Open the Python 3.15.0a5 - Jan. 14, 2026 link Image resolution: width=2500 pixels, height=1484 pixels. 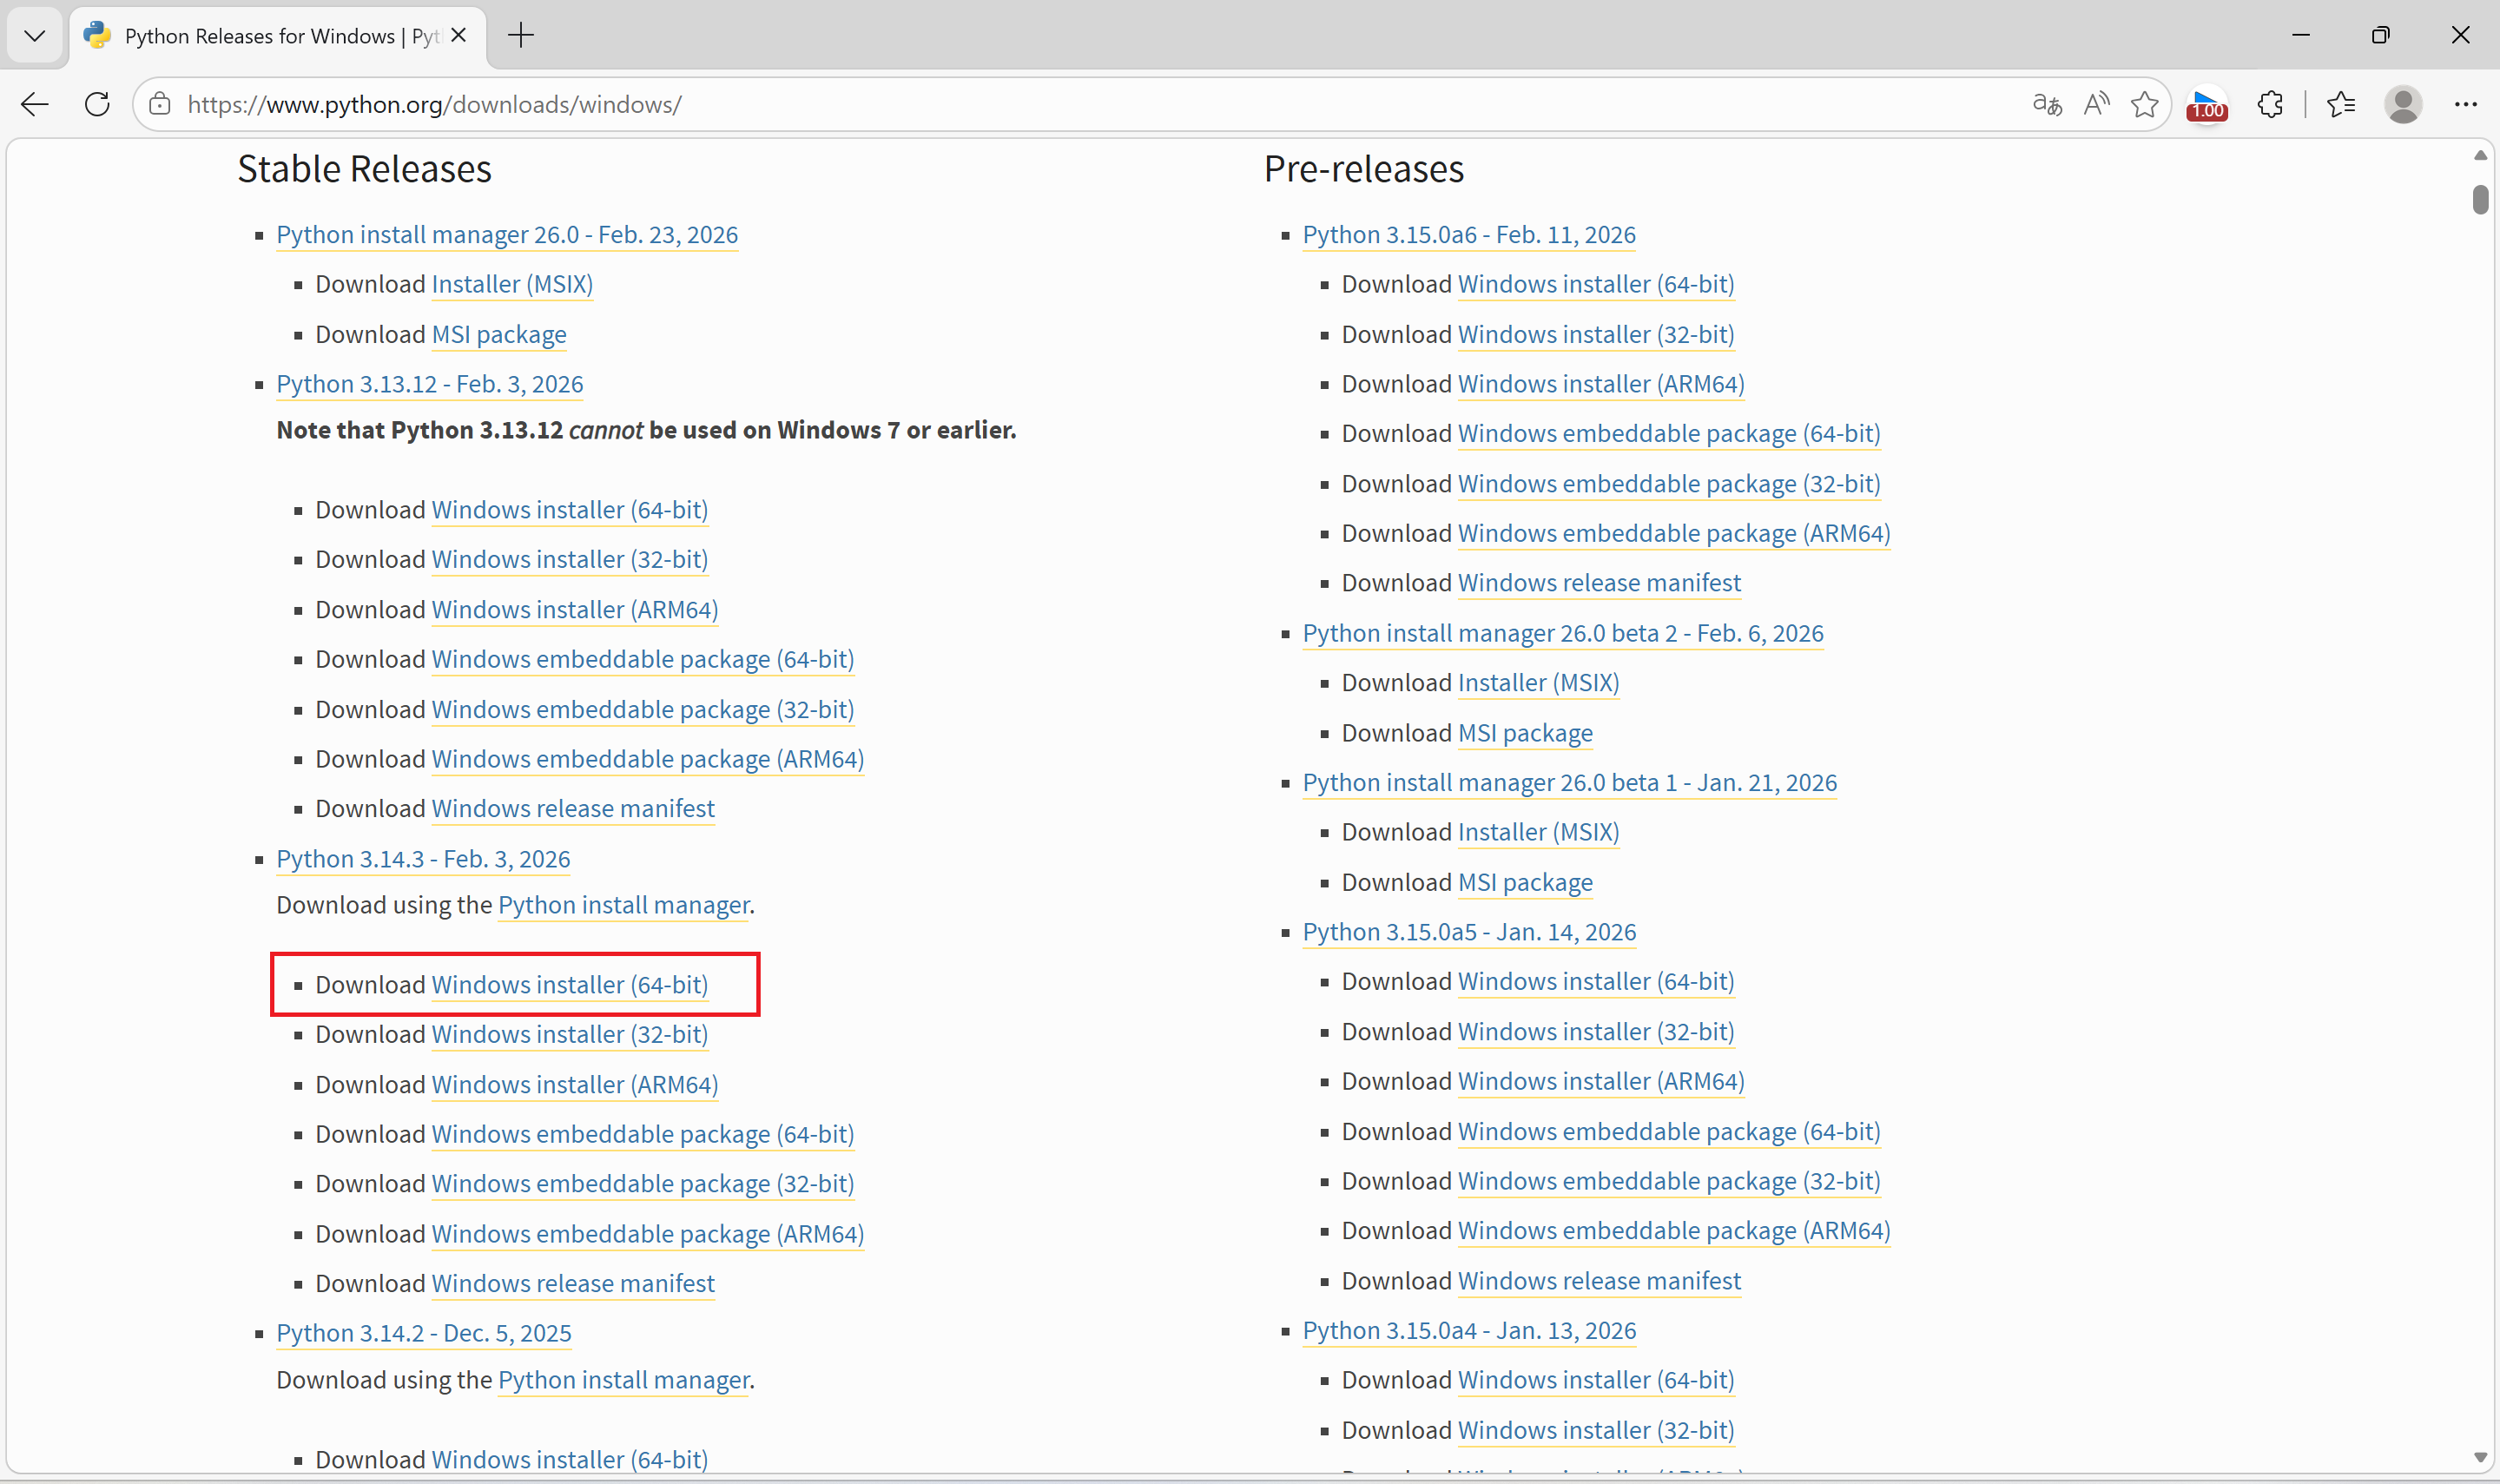point(1469,933)
